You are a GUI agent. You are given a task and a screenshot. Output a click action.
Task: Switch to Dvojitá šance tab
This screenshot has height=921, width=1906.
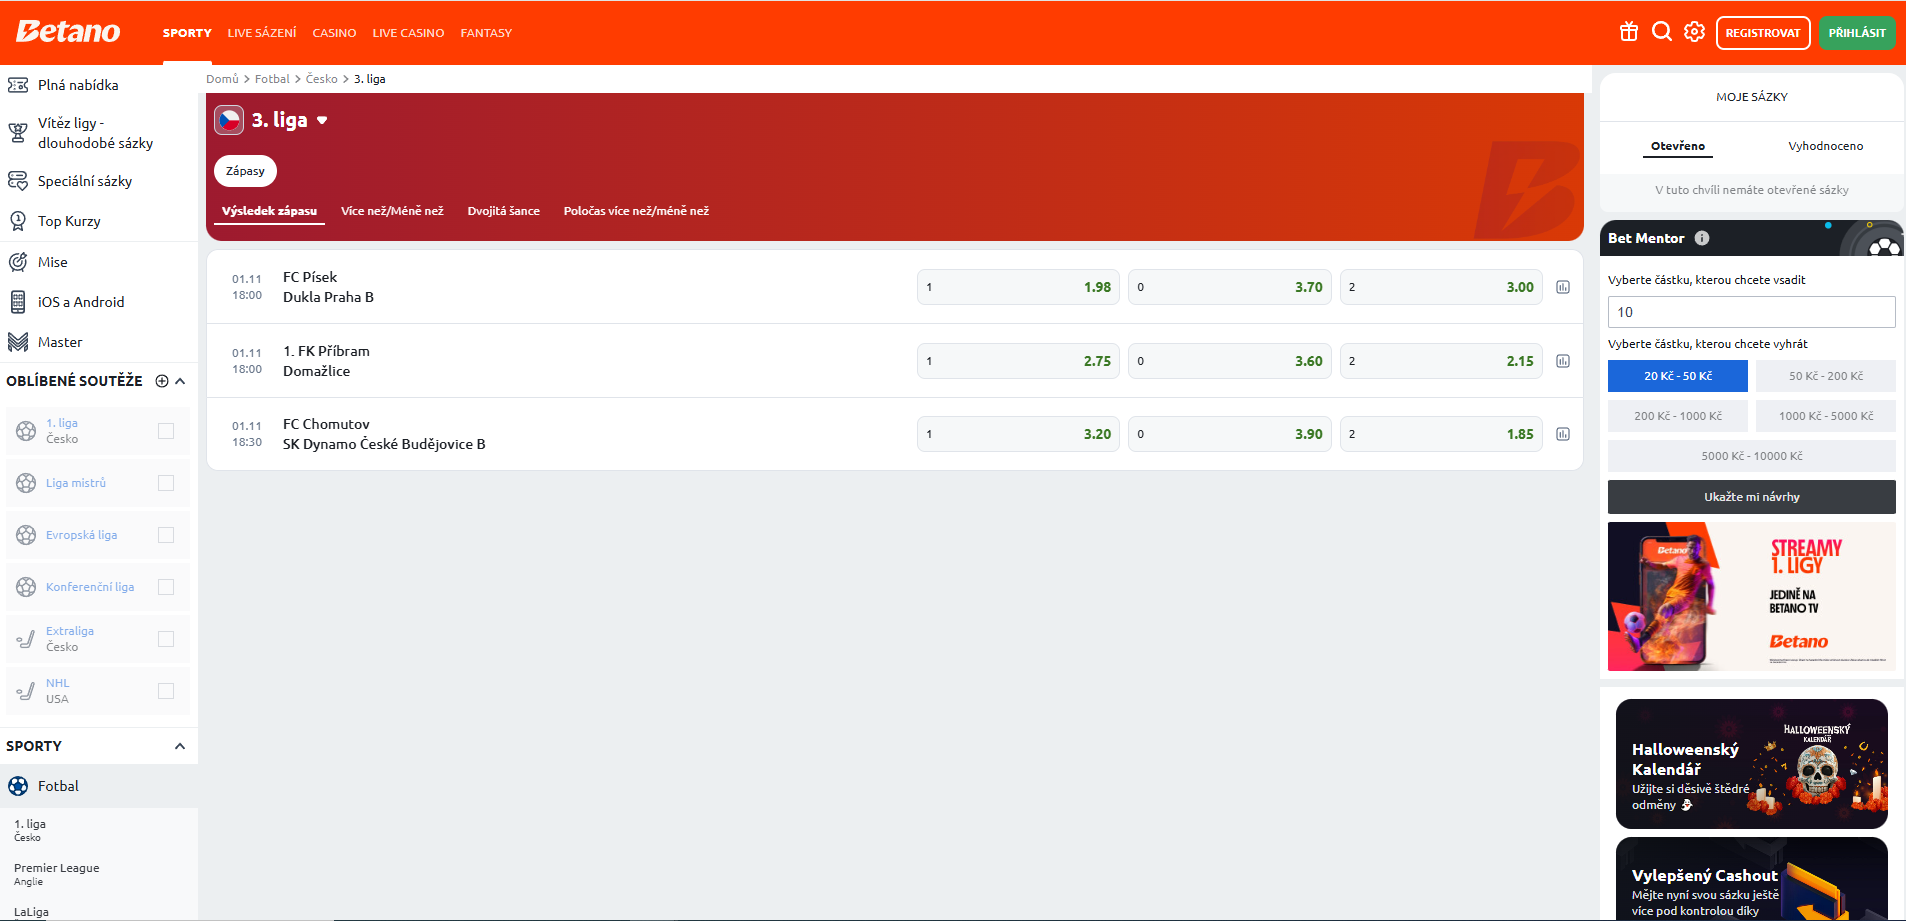point(503,211)
